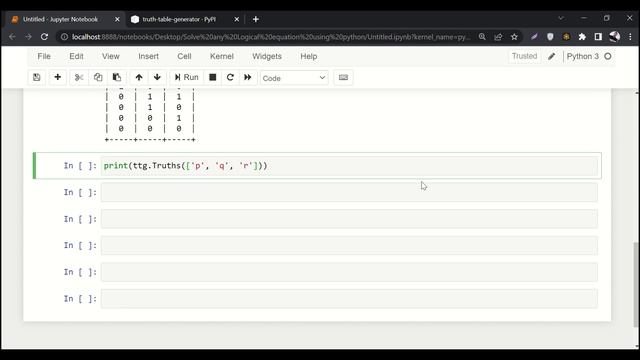Open the extensions puzzle piece menu
This screenshot has height=360, width=640.
(x=582, y=37)
